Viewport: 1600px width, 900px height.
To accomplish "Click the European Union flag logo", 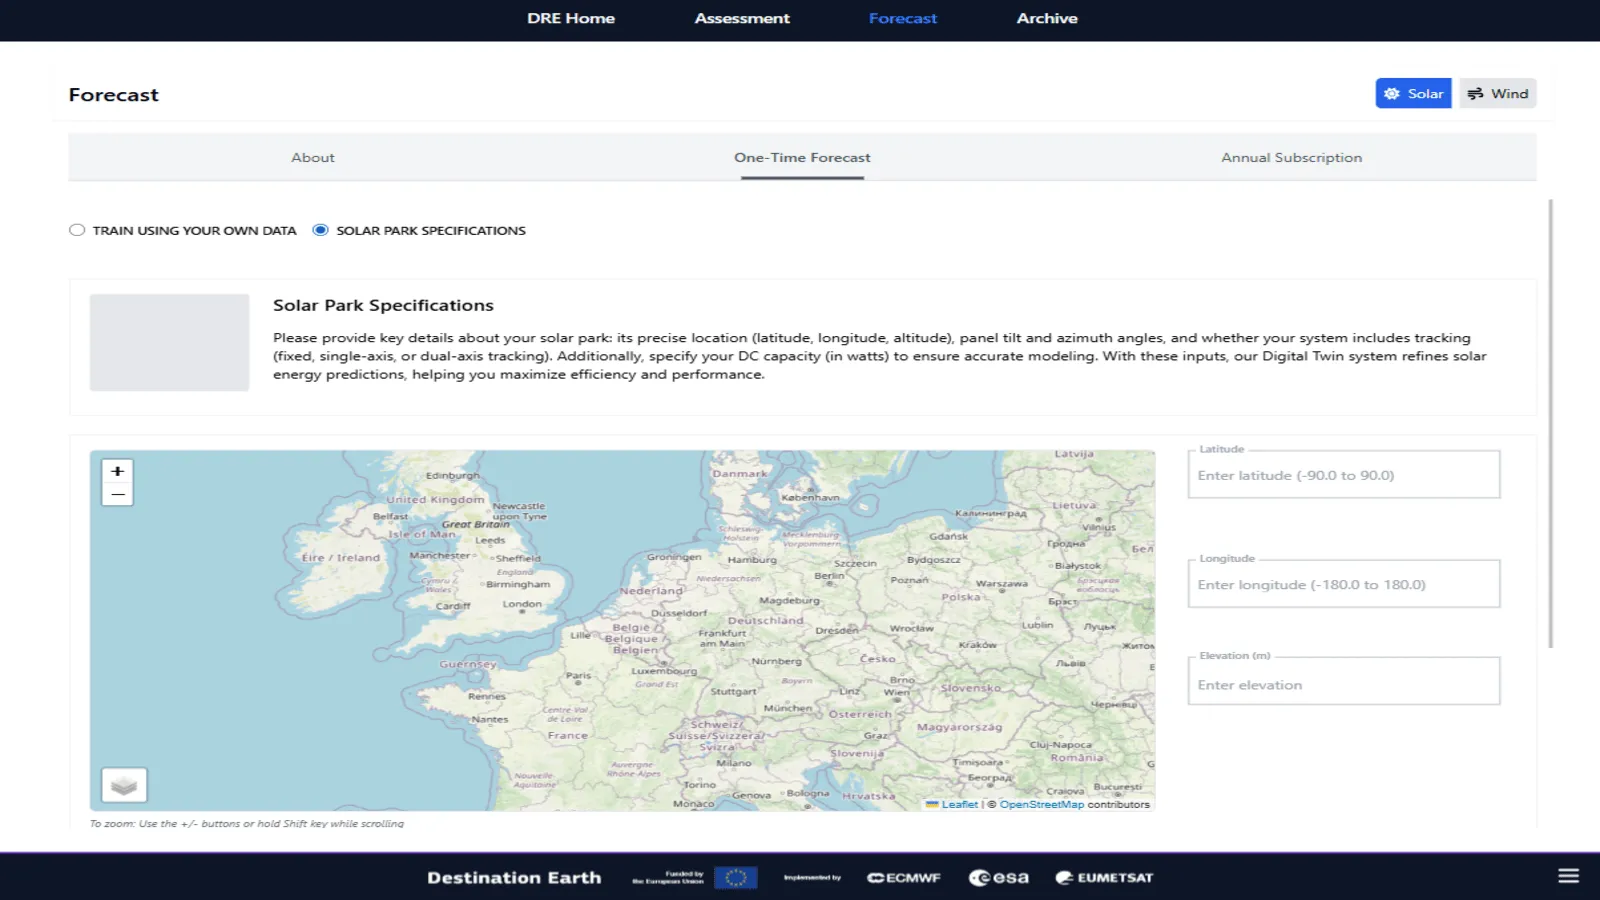I will (x=735, y=878).
